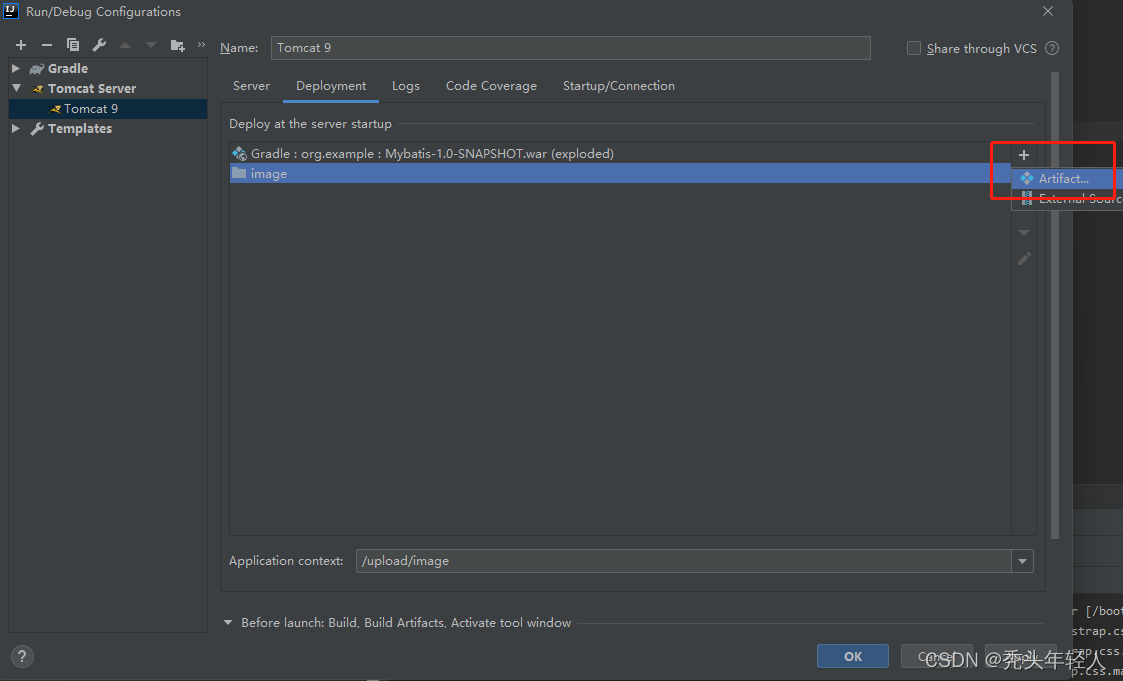Click the Name field containing Tomcat 9
Viewport: 1123px width, 681px height.
point(571,48)
